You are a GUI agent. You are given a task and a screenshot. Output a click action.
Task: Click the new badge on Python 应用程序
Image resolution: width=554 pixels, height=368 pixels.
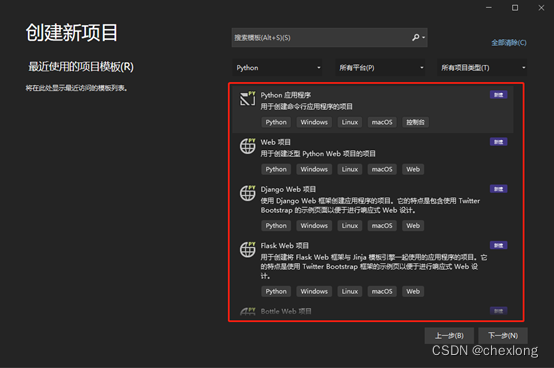tap(498, 95)
